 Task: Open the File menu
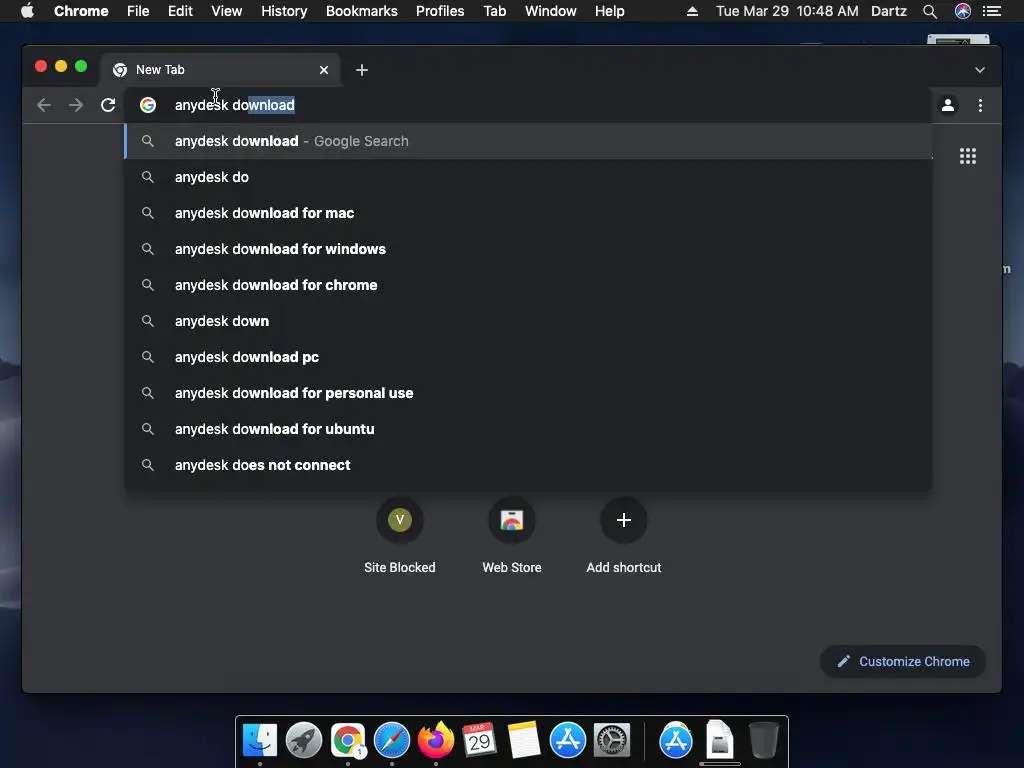tap(138, 11)
